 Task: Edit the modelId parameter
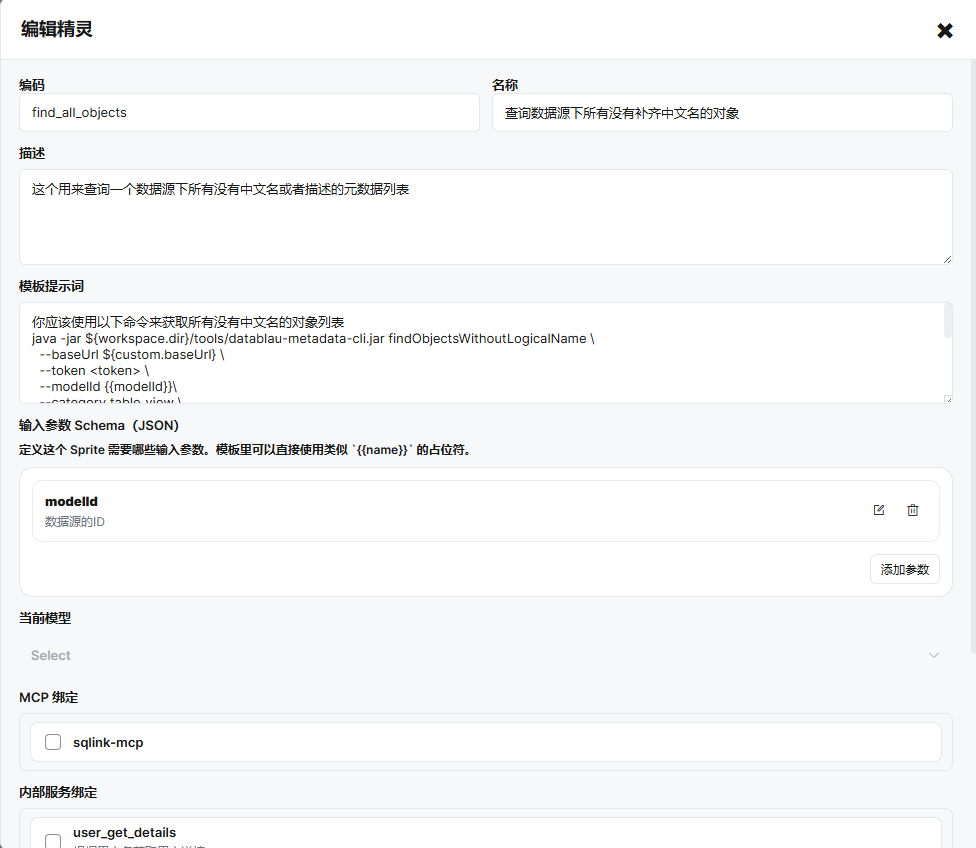pyautogui.click(x=879, y=510)
